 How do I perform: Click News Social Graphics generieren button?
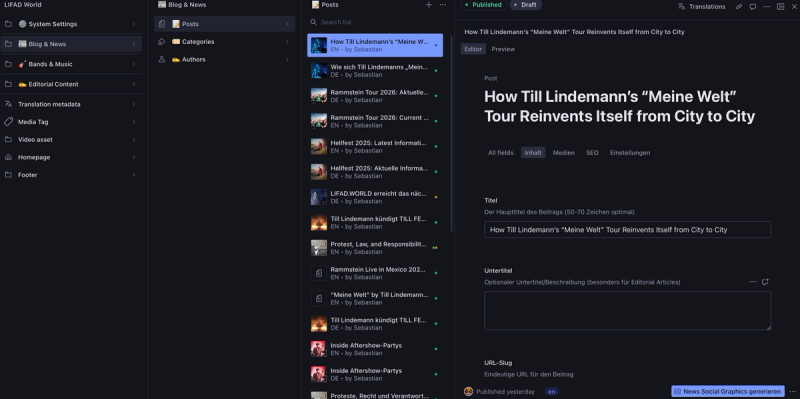(728, 391)
